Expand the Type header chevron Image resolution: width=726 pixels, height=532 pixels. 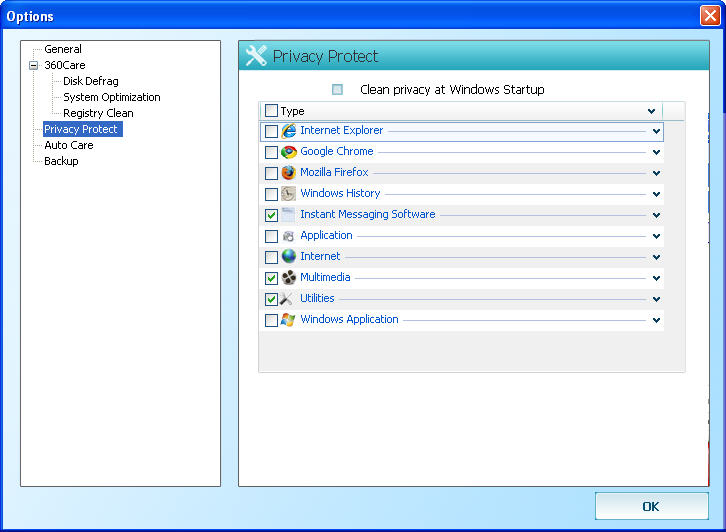click(651, 111)
